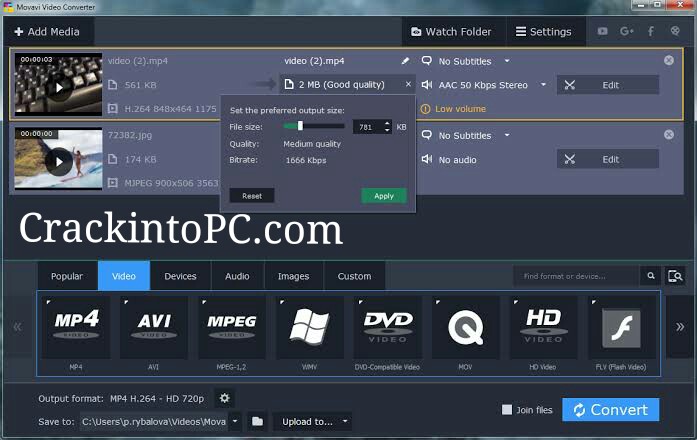Expand AAC 50 Kbps Stereo audio dropdown

543,84
